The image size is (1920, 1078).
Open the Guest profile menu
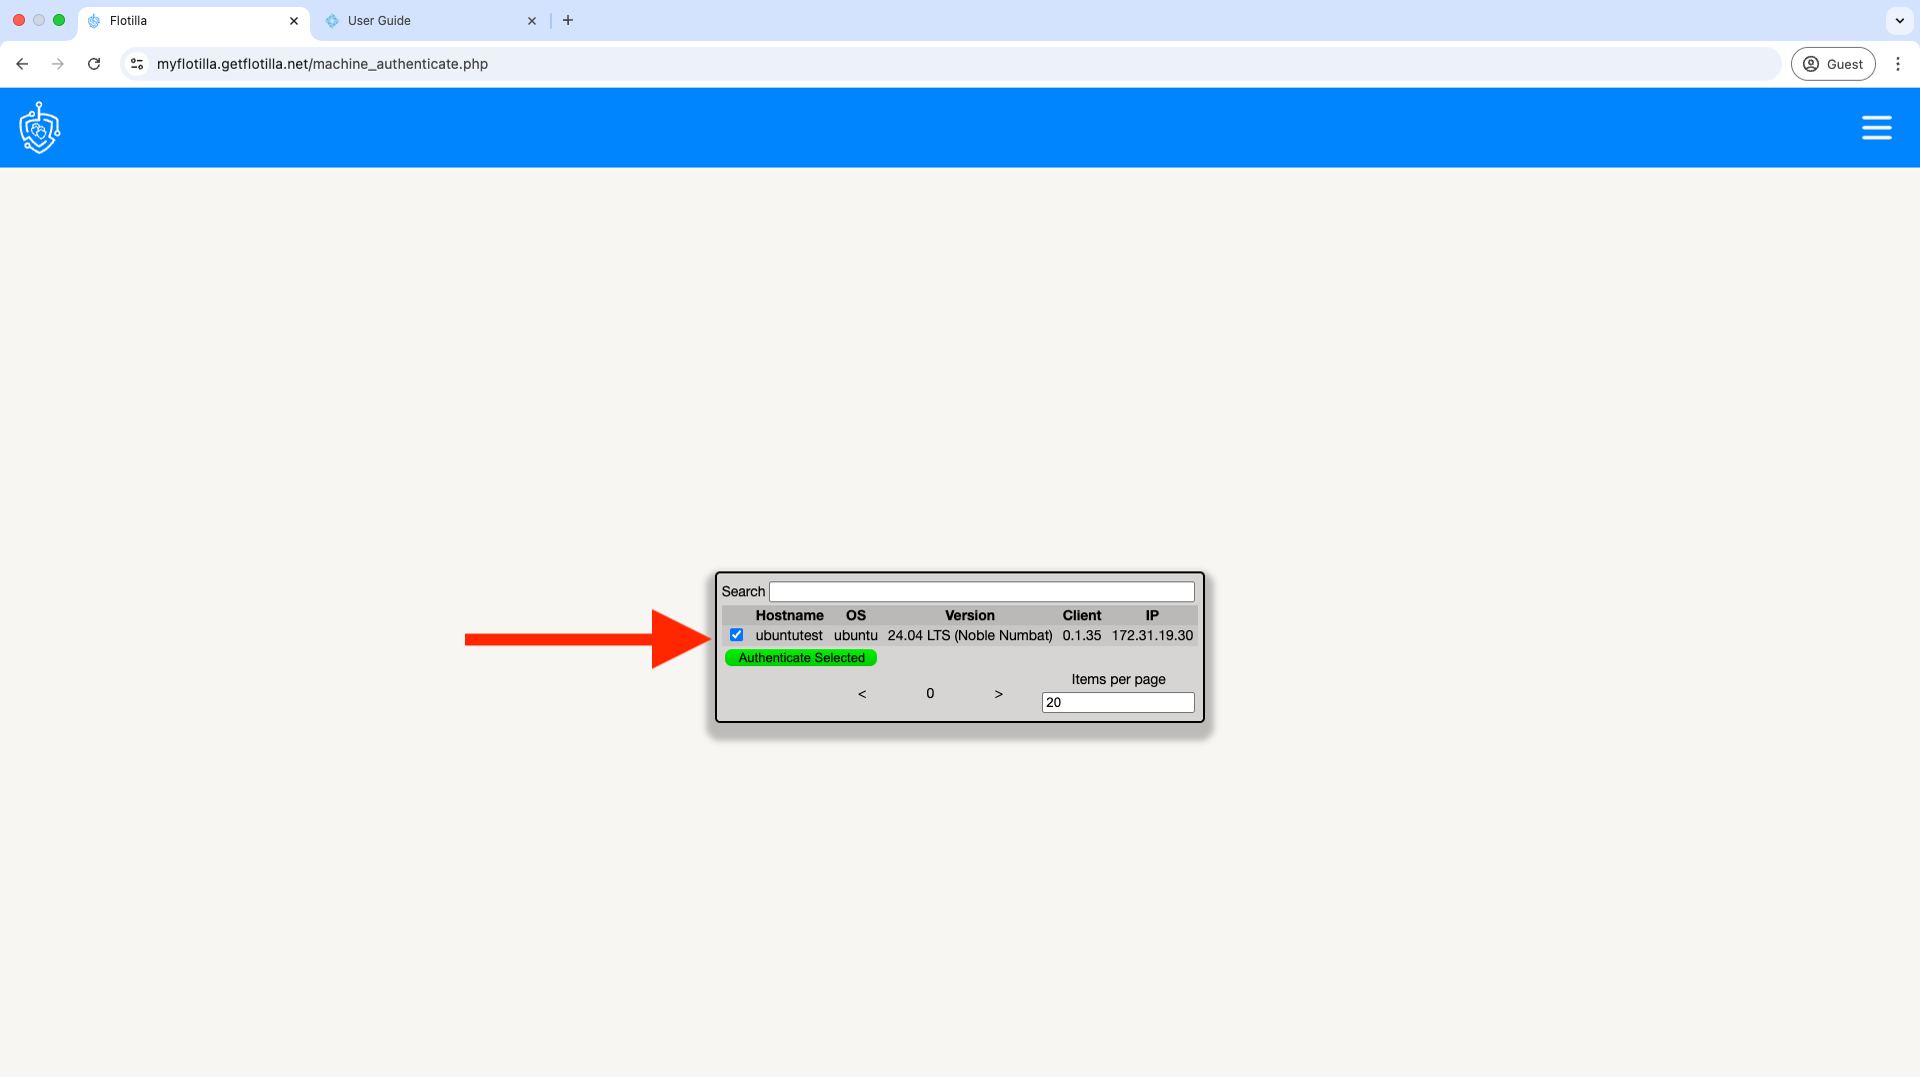click(x=1833, y=64)
